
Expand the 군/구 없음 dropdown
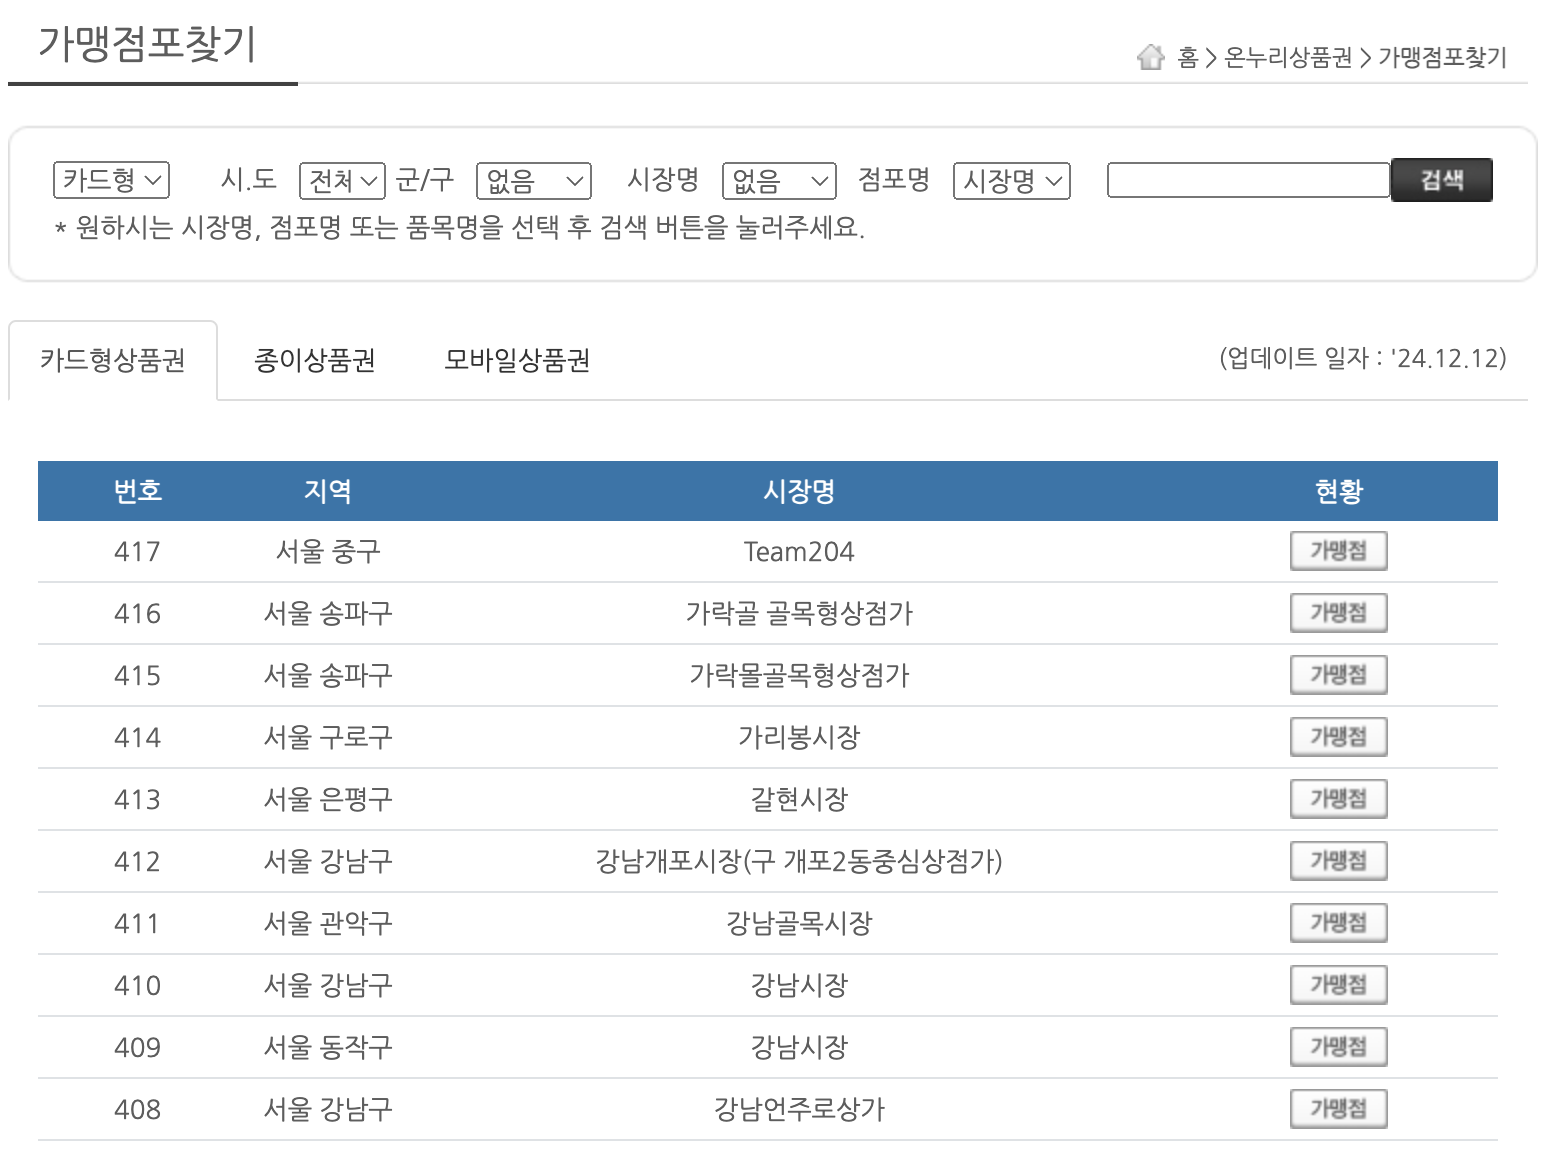click(534, 181)
